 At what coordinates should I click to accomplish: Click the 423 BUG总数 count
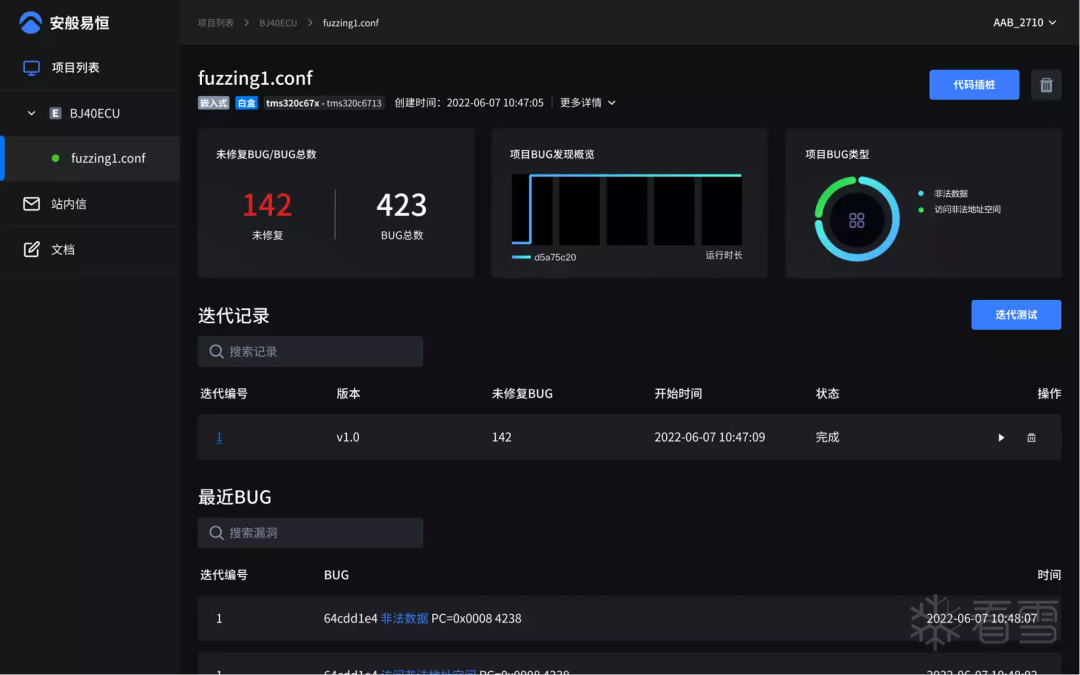pos(402,205)
